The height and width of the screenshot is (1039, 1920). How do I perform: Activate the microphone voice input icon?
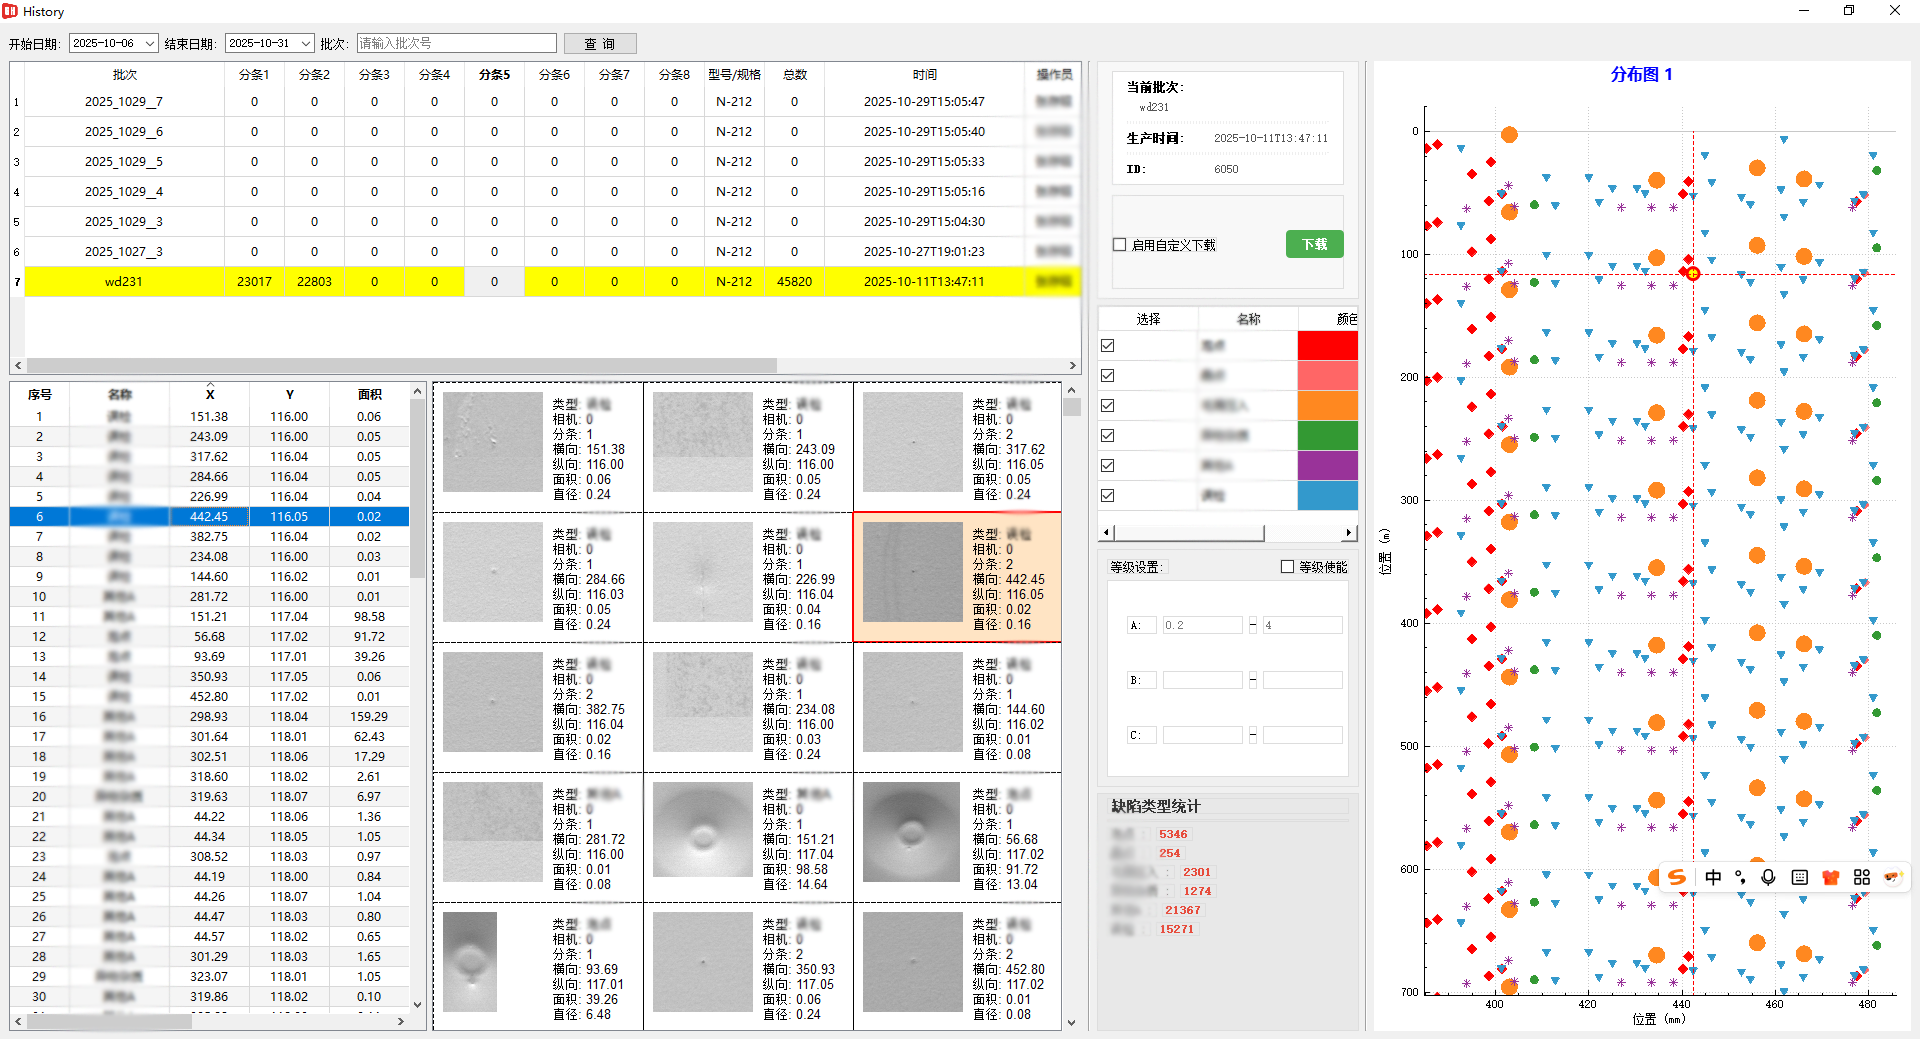click(1768, 877)
